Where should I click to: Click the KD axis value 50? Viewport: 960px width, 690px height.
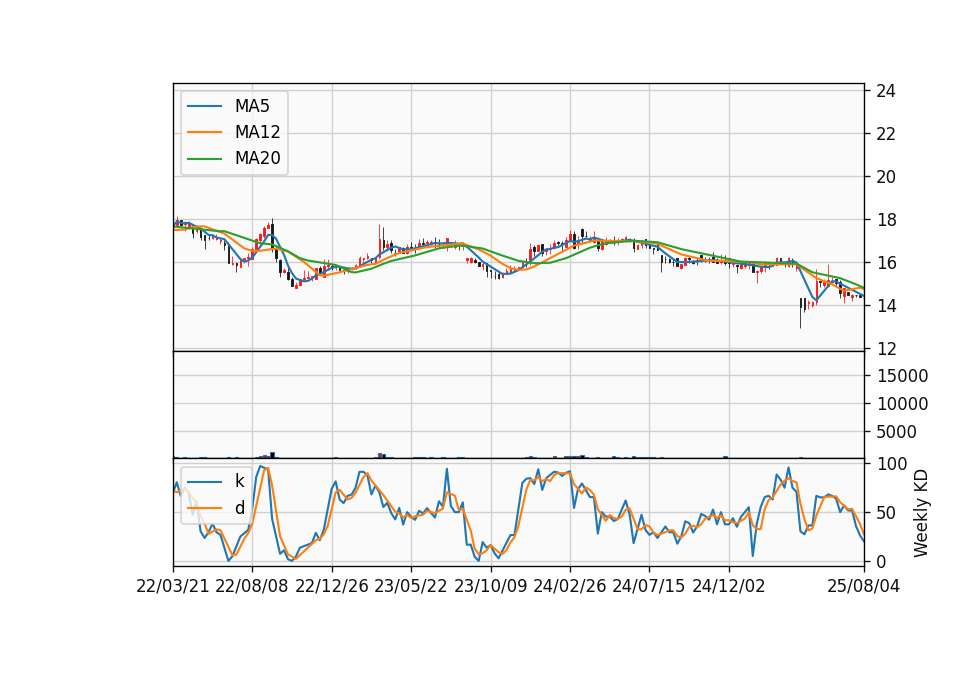click(886, 513)
